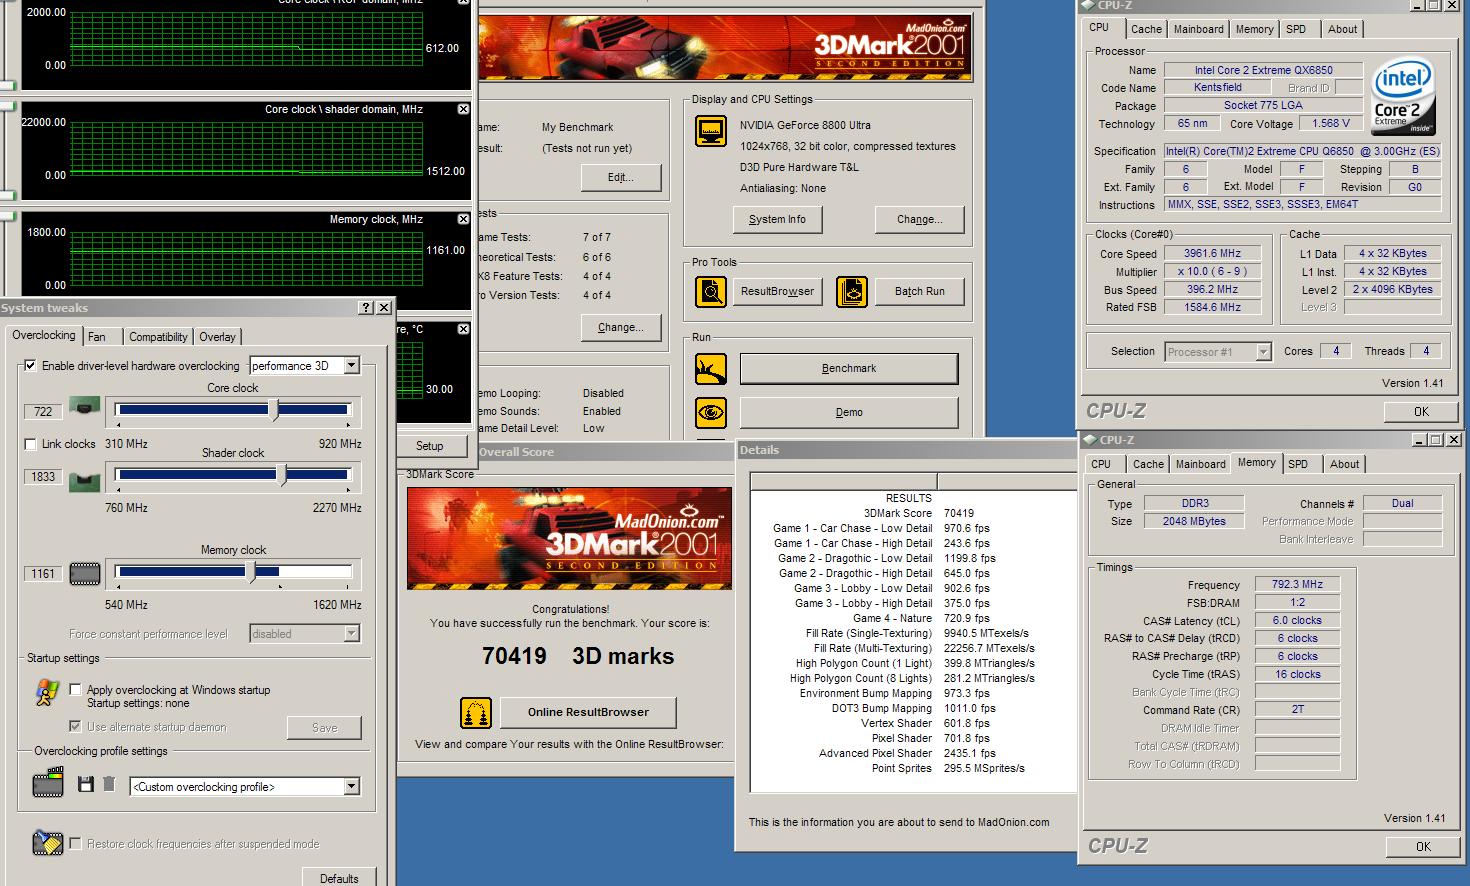
Task: Switch to the Compatibility tab
Action: tap(158, 337)
